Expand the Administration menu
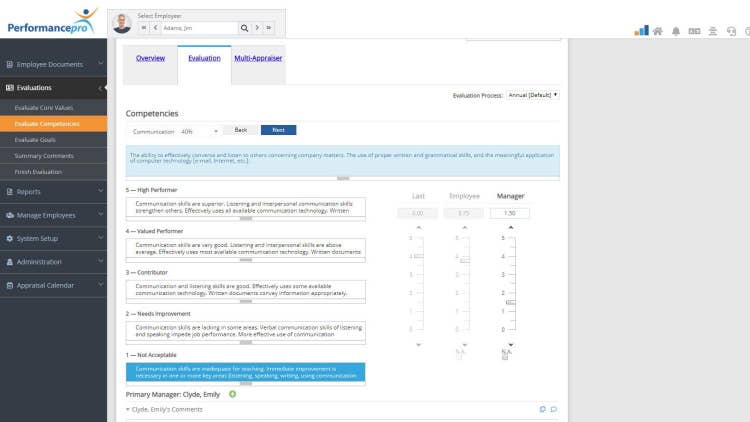Screen dimensions: 750x422 (x=100, y=261)
